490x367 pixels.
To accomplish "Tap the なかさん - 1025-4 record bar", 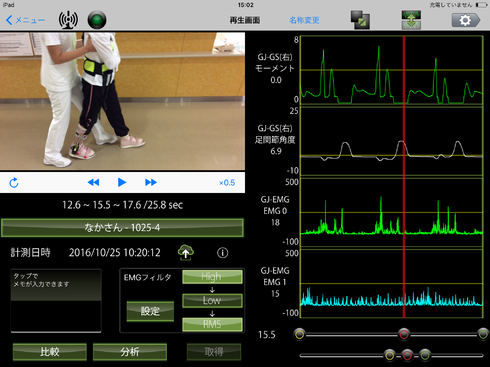I will click(122, 228).
